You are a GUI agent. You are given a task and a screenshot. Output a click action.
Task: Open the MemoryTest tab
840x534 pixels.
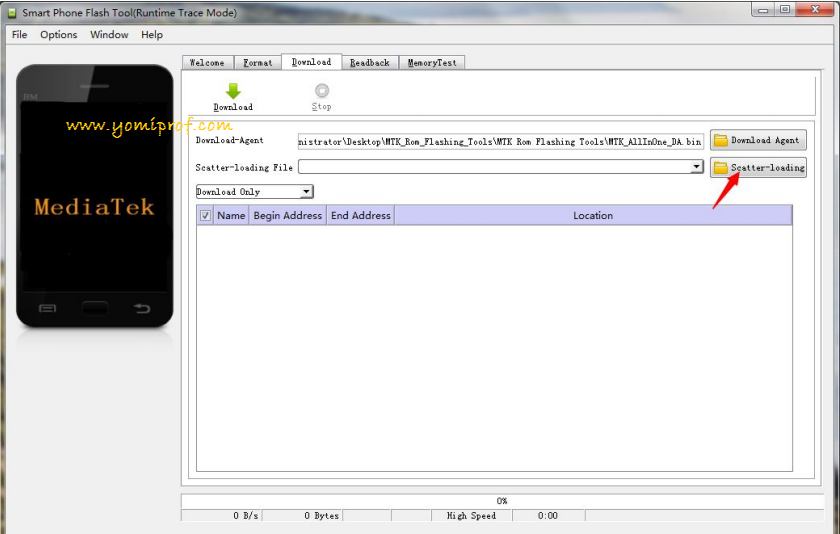tap(432, 63)
